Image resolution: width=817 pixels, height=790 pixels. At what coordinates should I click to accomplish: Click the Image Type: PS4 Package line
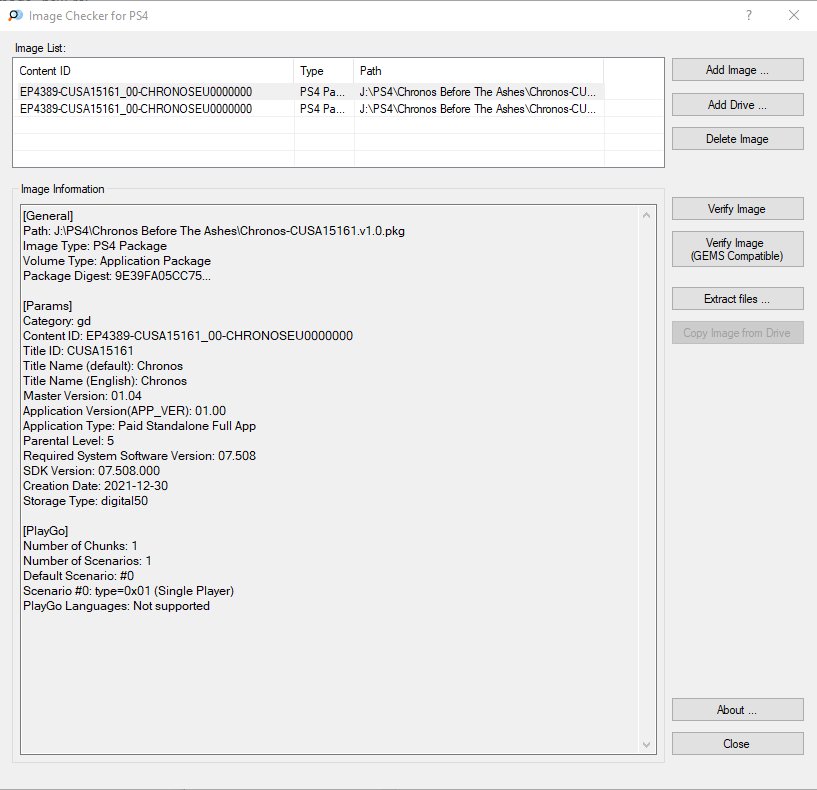pos(95,246)
